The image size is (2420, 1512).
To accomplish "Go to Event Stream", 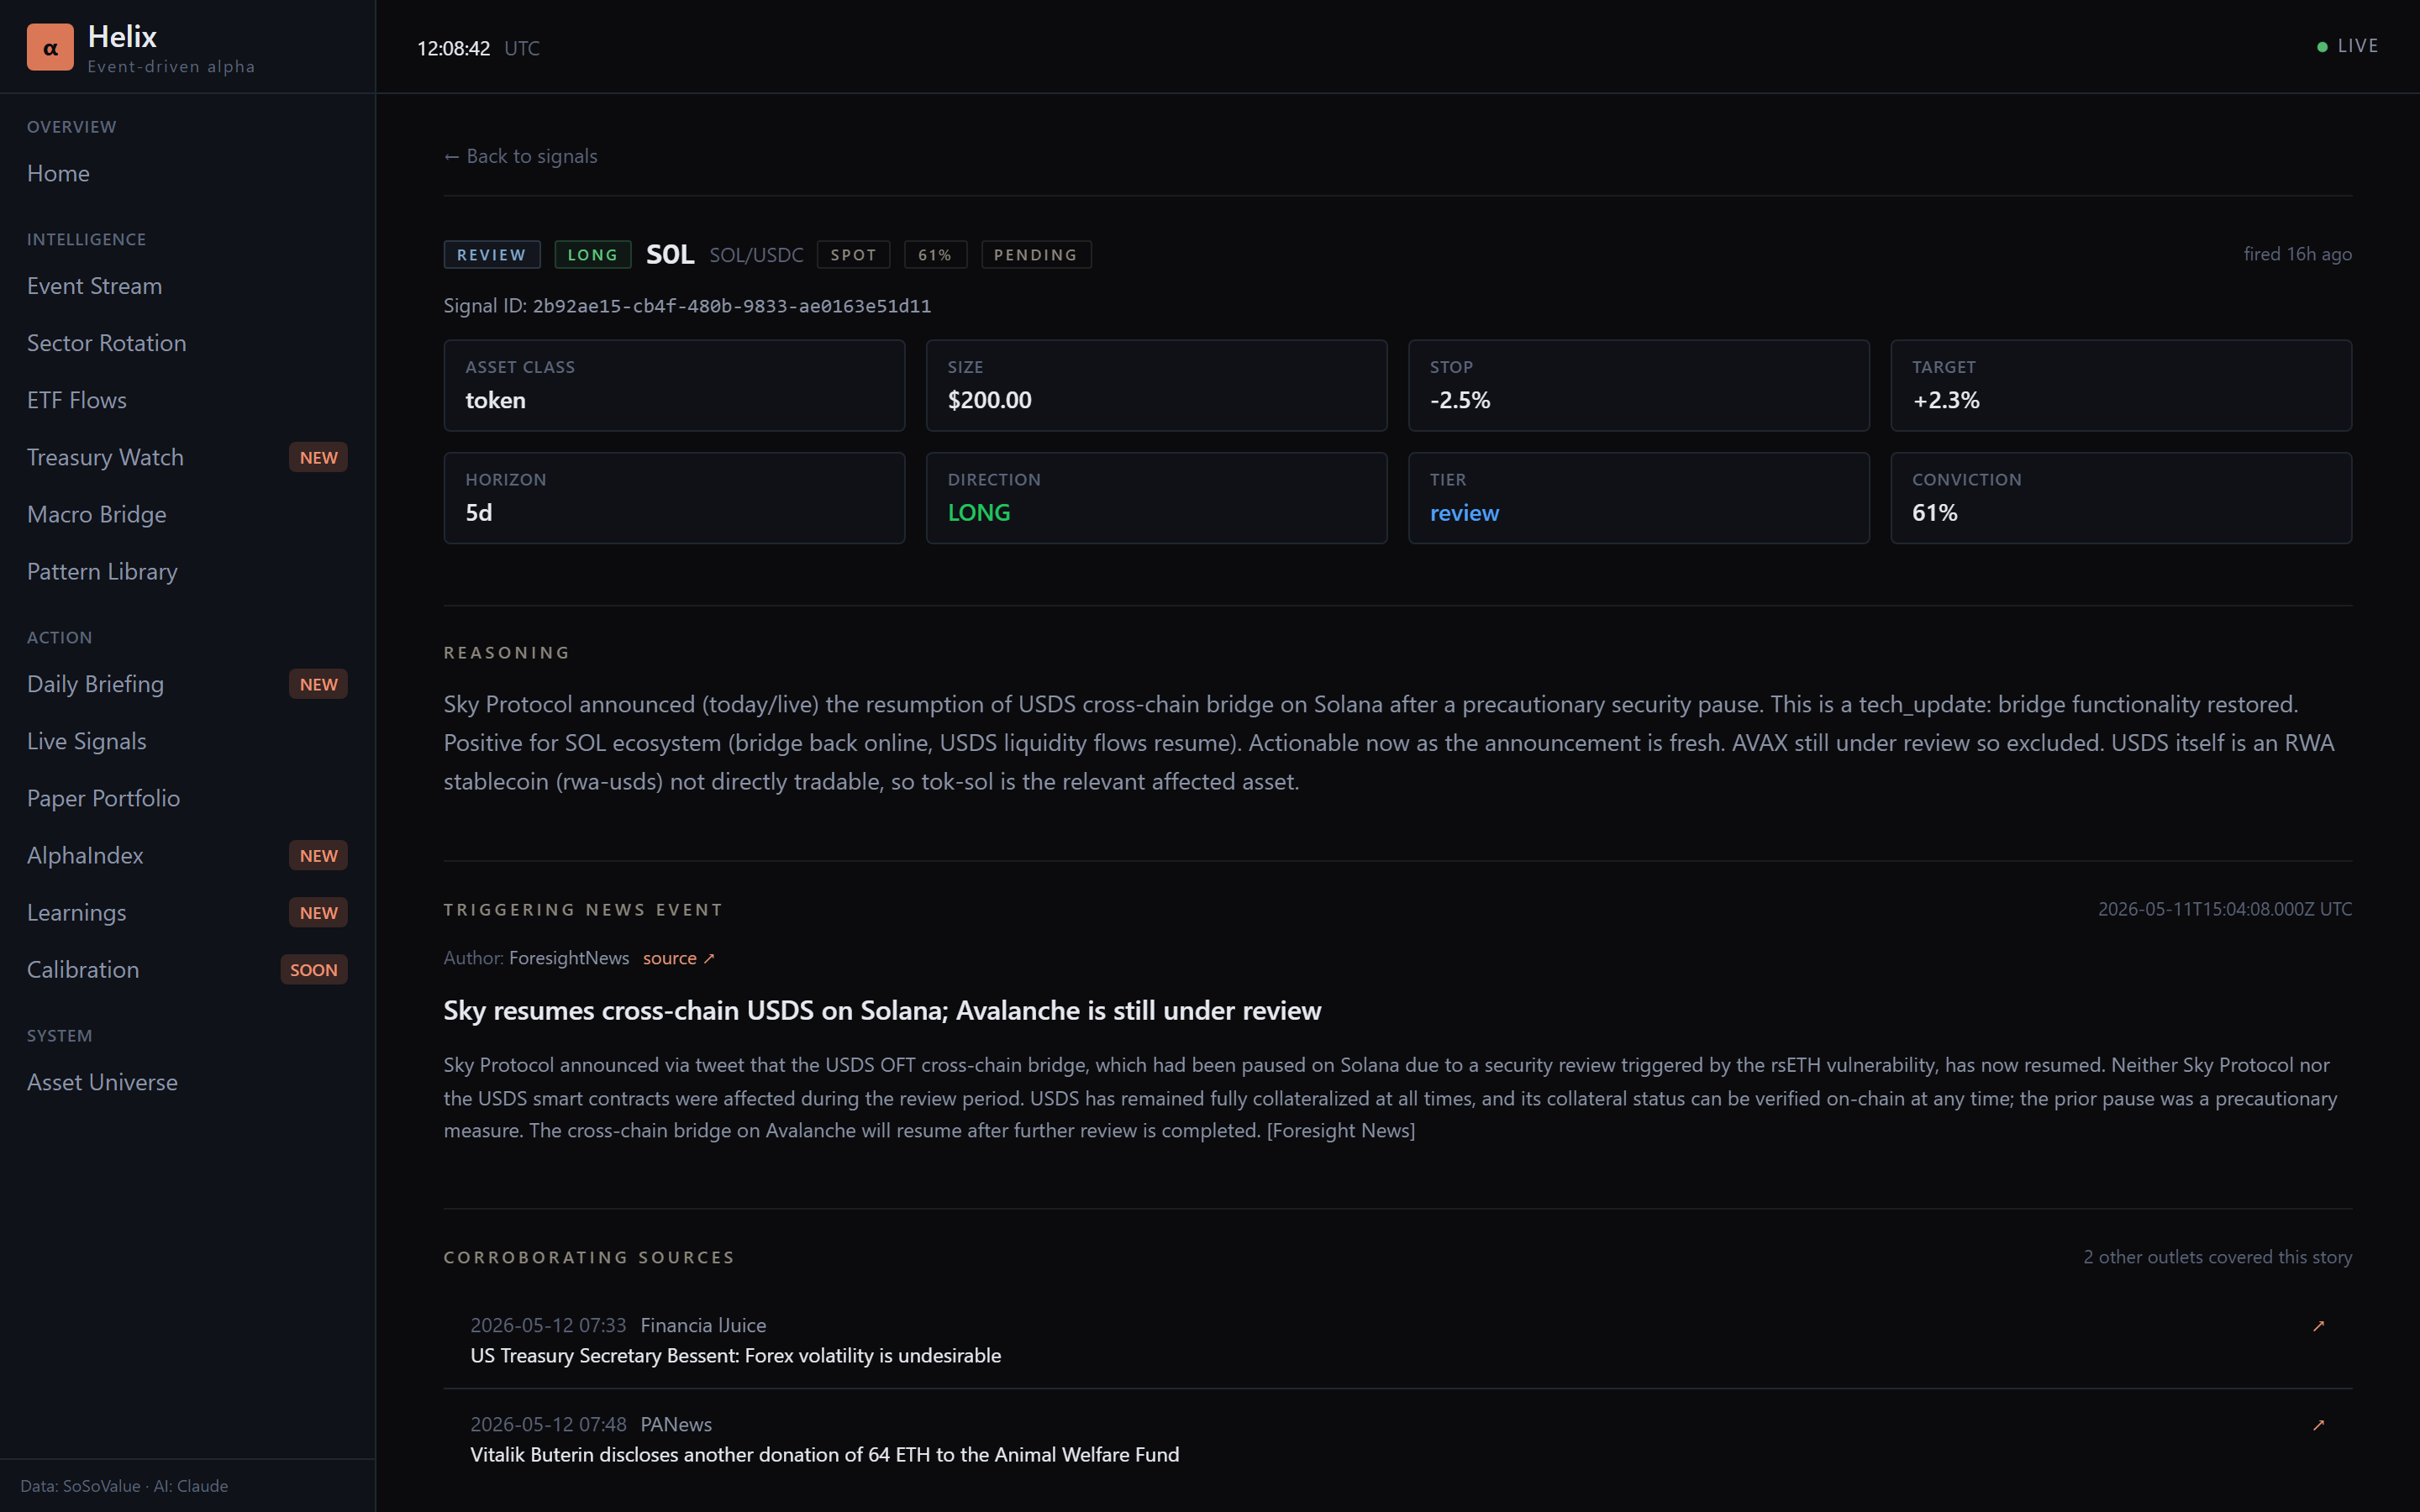I will pyautogui.click(x=94, y=286).
